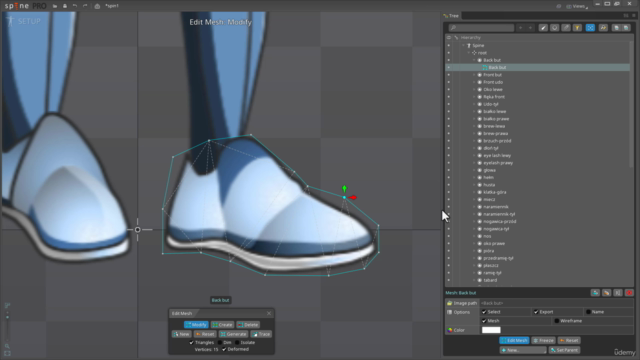640x360 pixels.
Task: Save project using the disk icon
Action: [x=64, y=6]
